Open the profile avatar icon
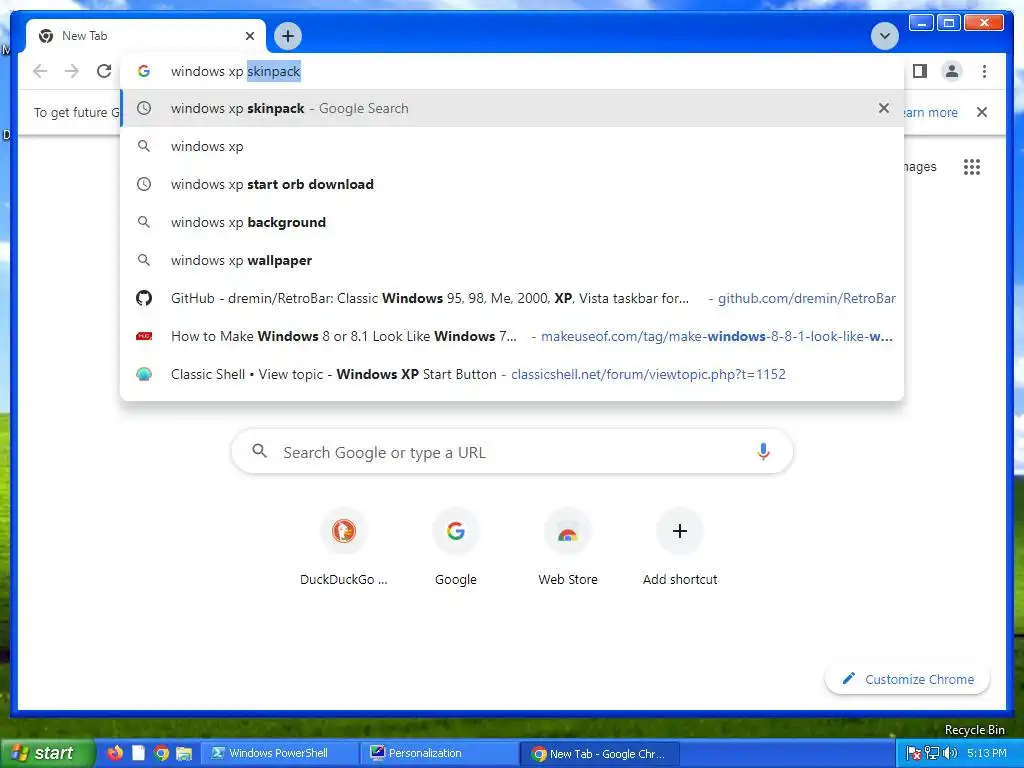This screenshot has width=1024, height=768. click(952, 71)
